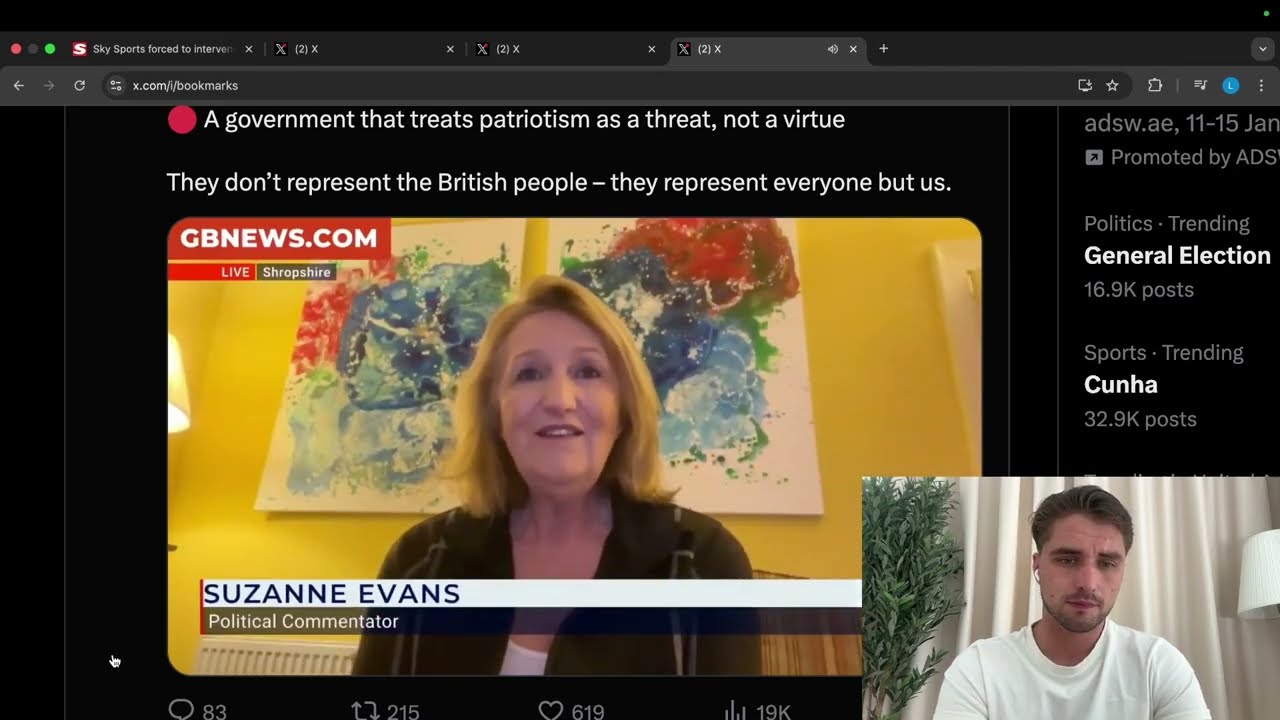Click the 'Sports · Trending' label
Viewport: 1280px width, 720px height.
tap(1164, 353)
